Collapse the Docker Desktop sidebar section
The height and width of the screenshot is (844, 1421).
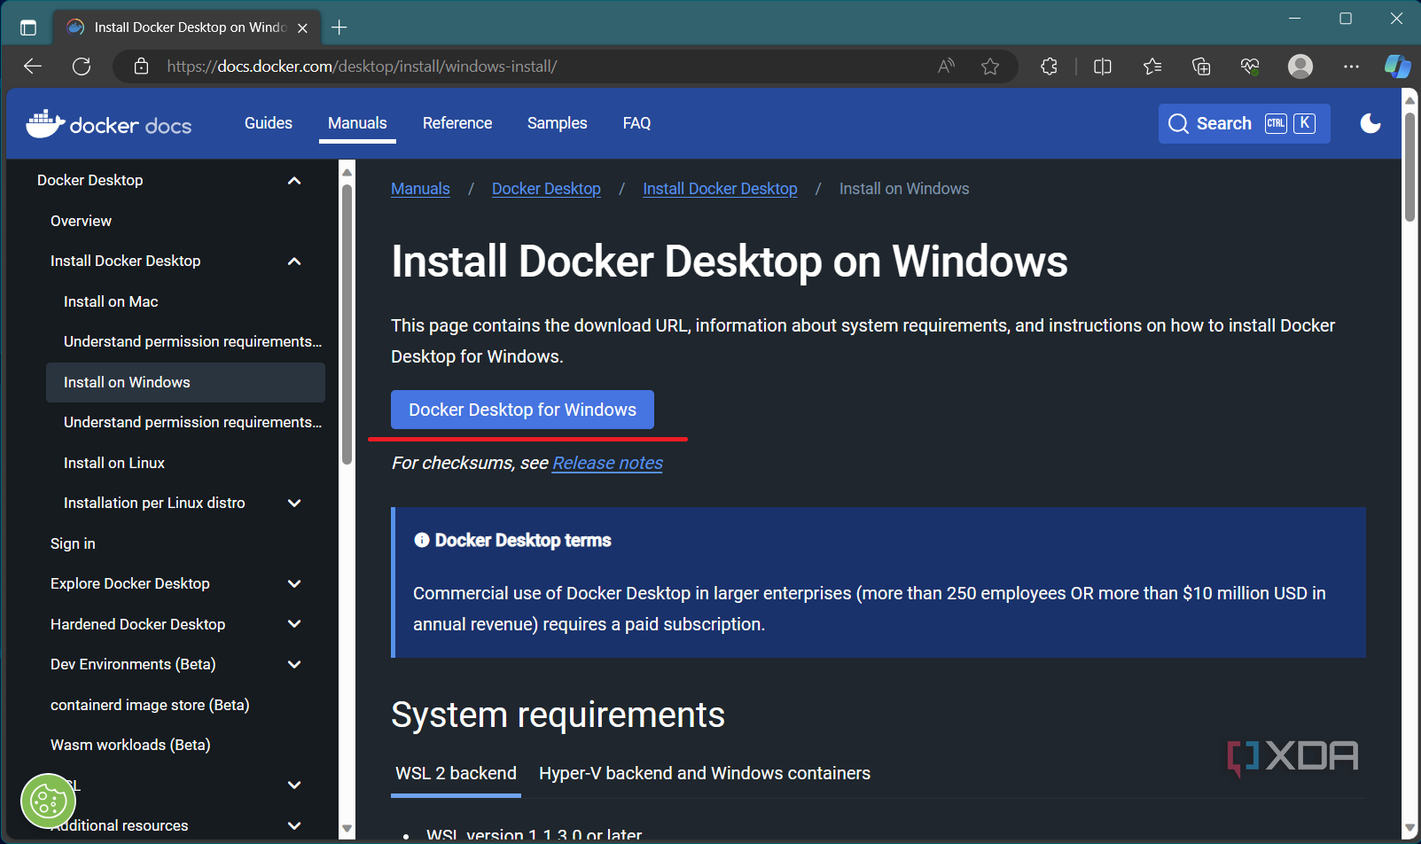tap(294, 180)
